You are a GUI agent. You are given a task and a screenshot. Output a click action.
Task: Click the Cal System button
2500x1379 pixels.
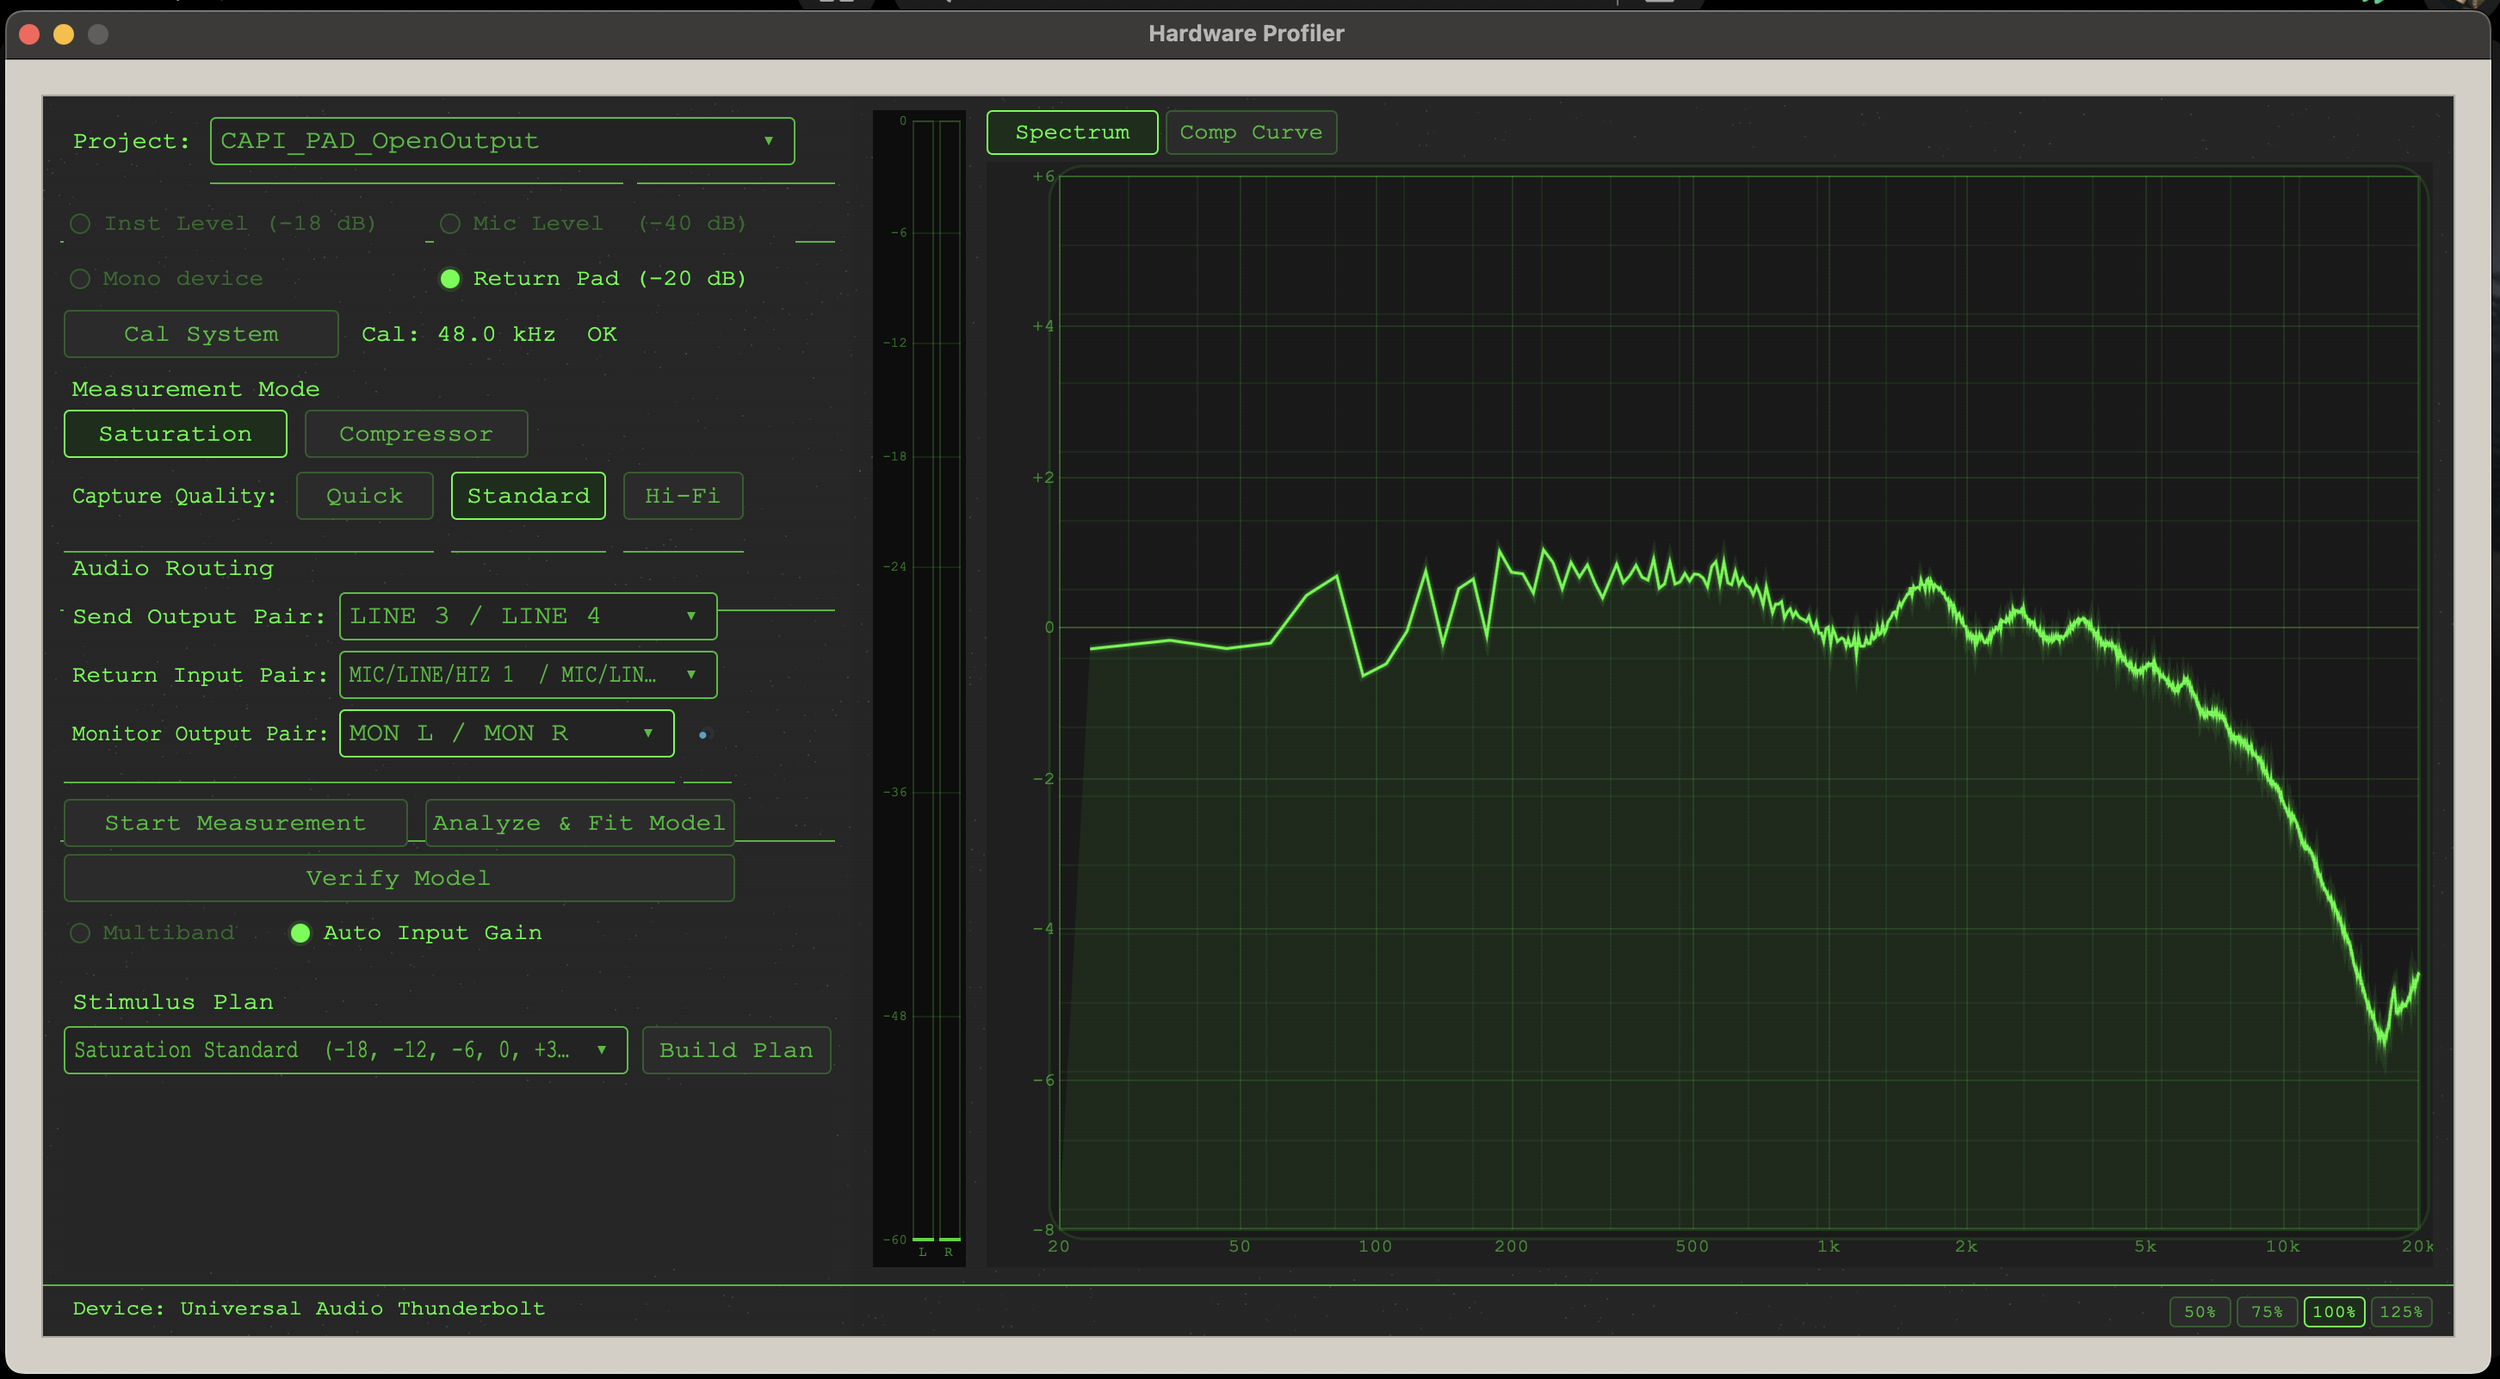[x=201, y=334]
